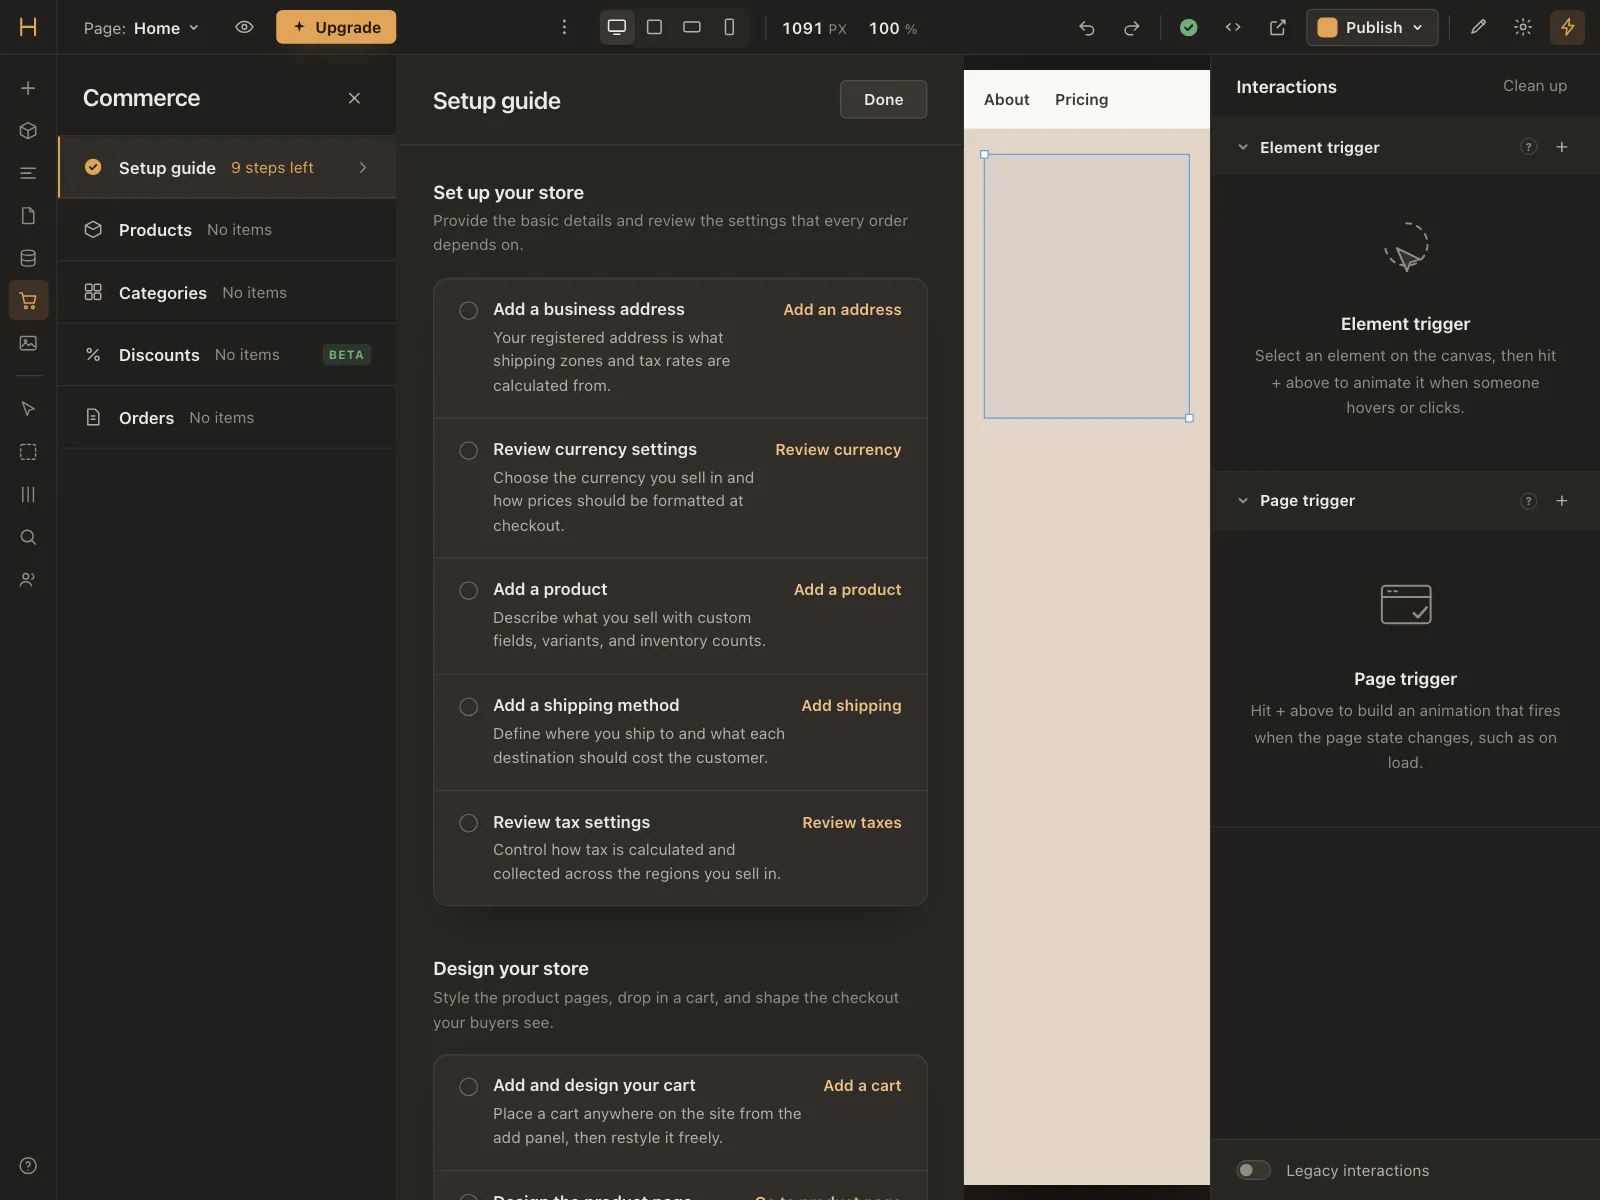Toggle preview eye icon
Screen dimensions: 1600x1200
pyautogui.click(x=244, y=28)
